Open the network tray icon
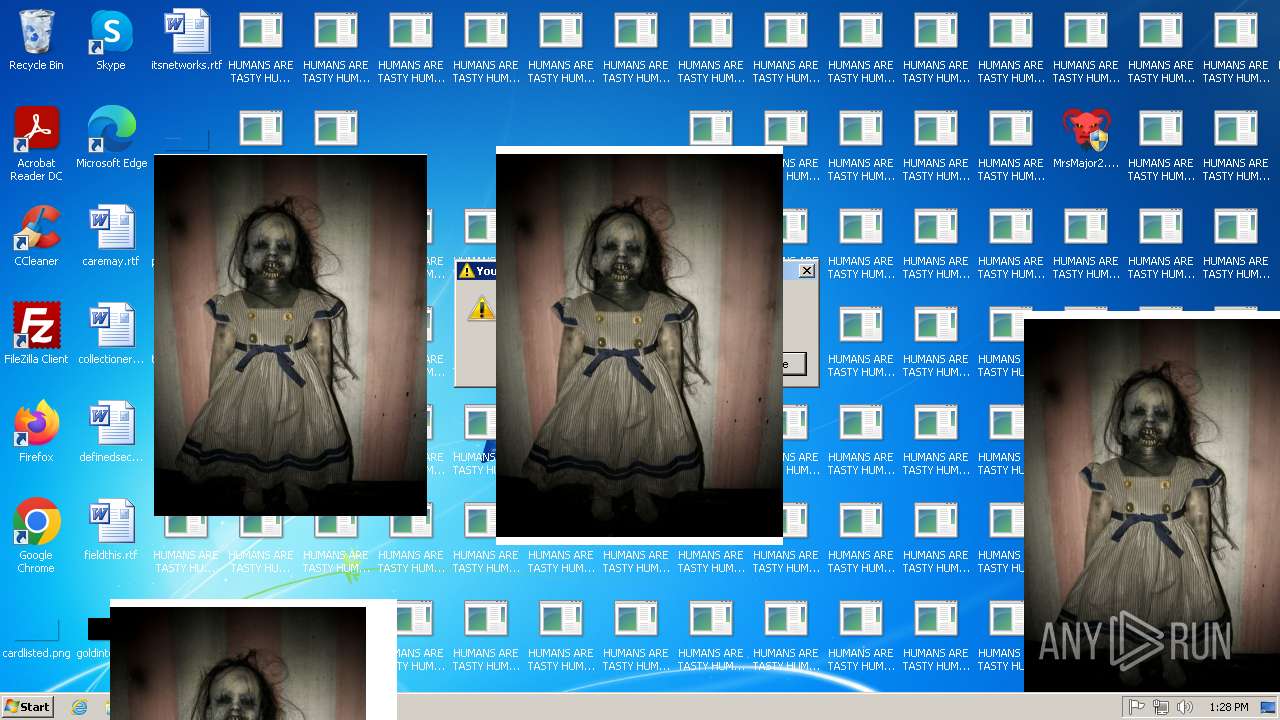The width and height of the screenshot is (1280, 720). [x=1161, y=707]
